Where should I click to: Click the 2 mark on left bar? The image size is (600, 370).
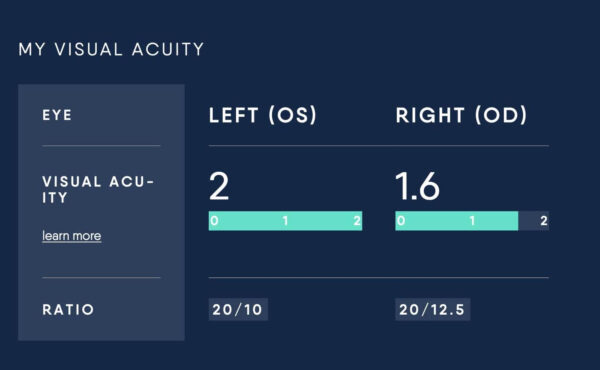coord(357,221)
